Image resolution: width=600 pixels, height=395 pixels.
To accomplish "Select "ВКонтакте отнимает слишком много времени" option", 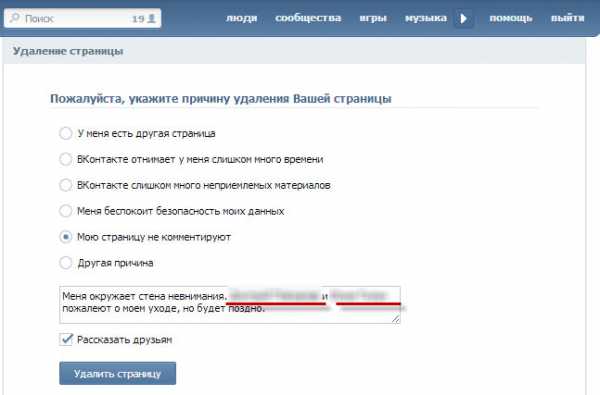I will click(x=65, y=159).
